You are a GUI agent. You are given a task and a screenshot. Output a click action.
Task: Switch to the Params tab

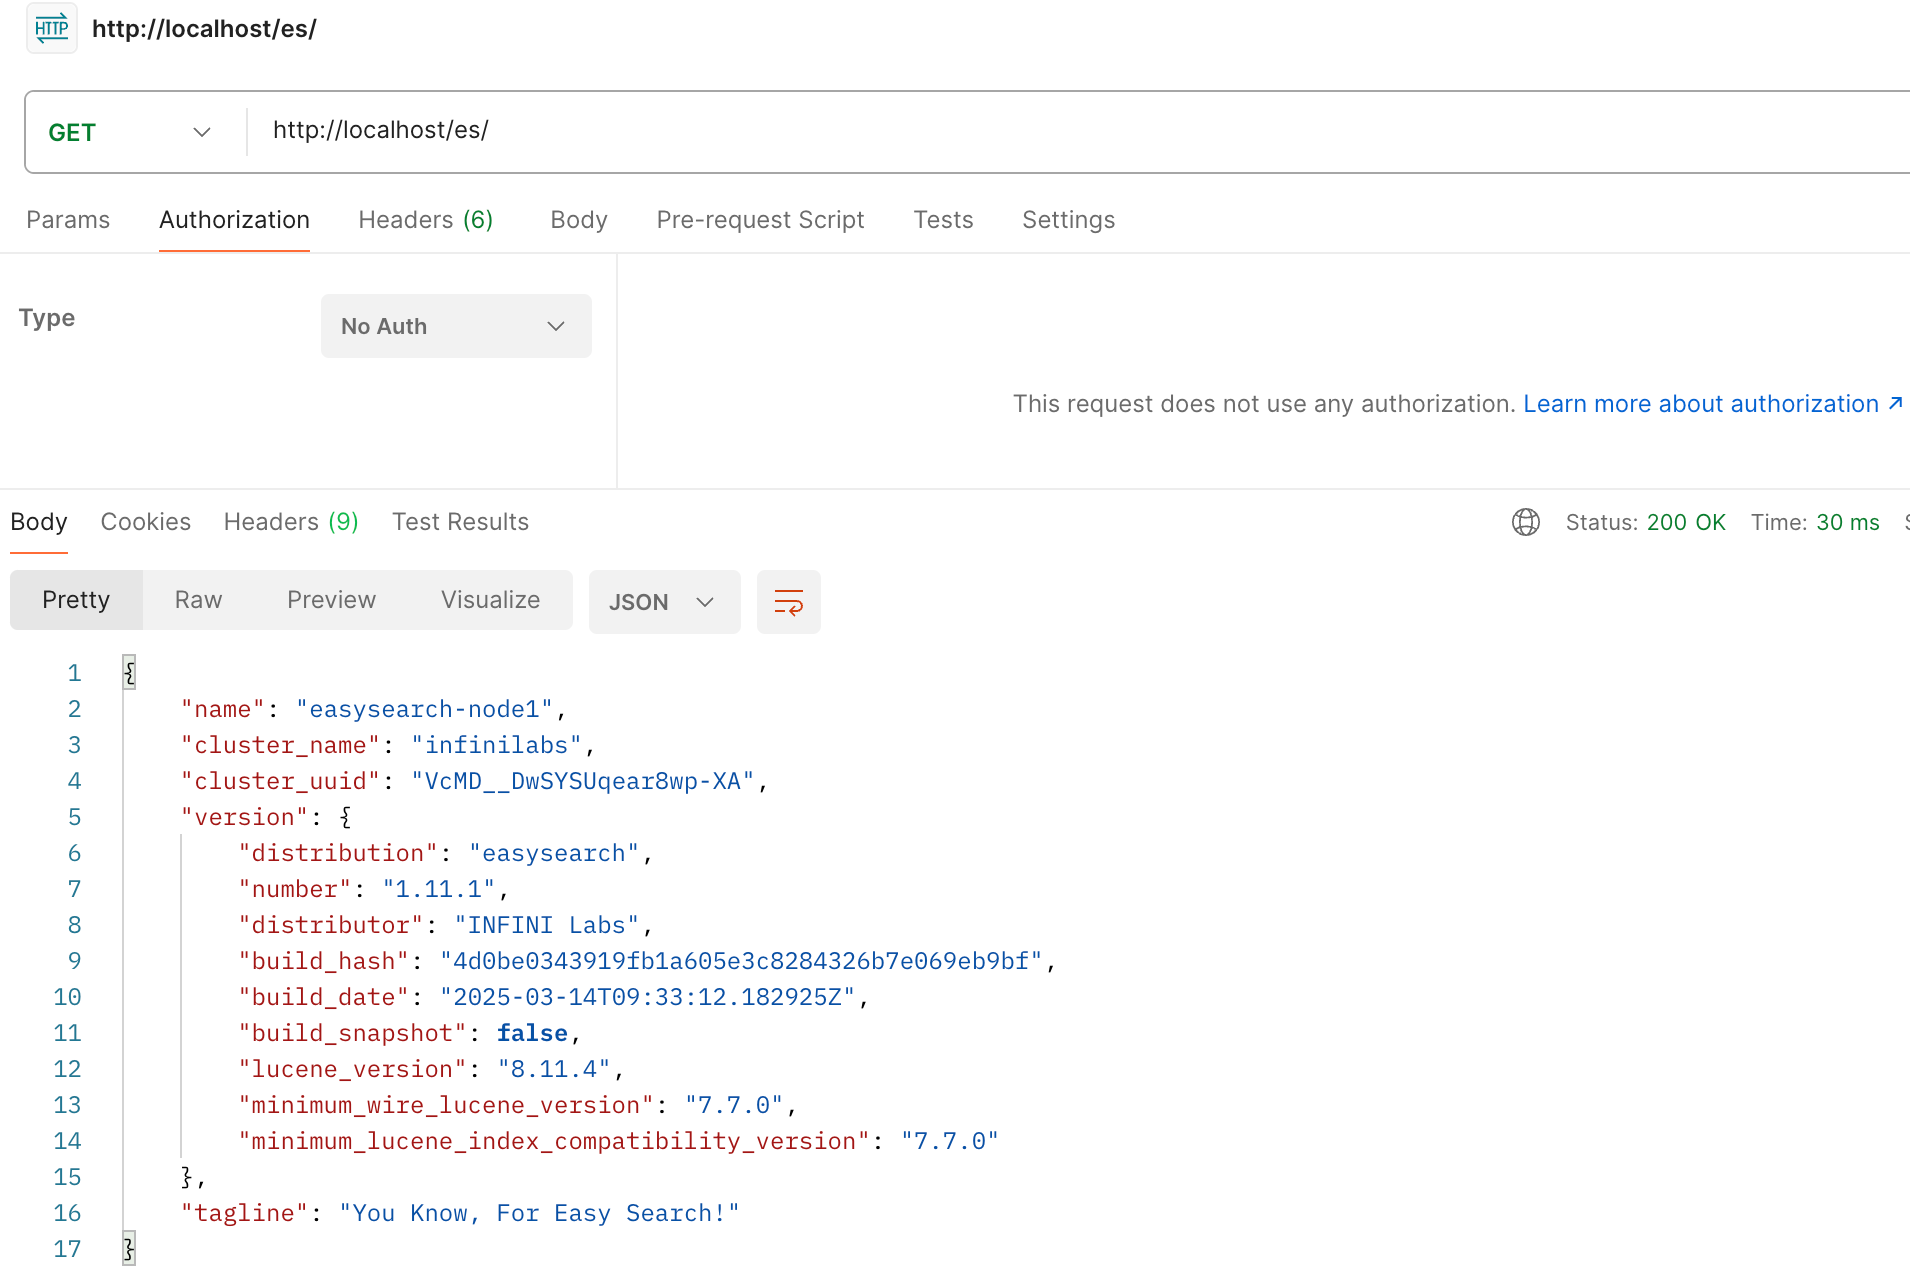[x=68, y=220]
